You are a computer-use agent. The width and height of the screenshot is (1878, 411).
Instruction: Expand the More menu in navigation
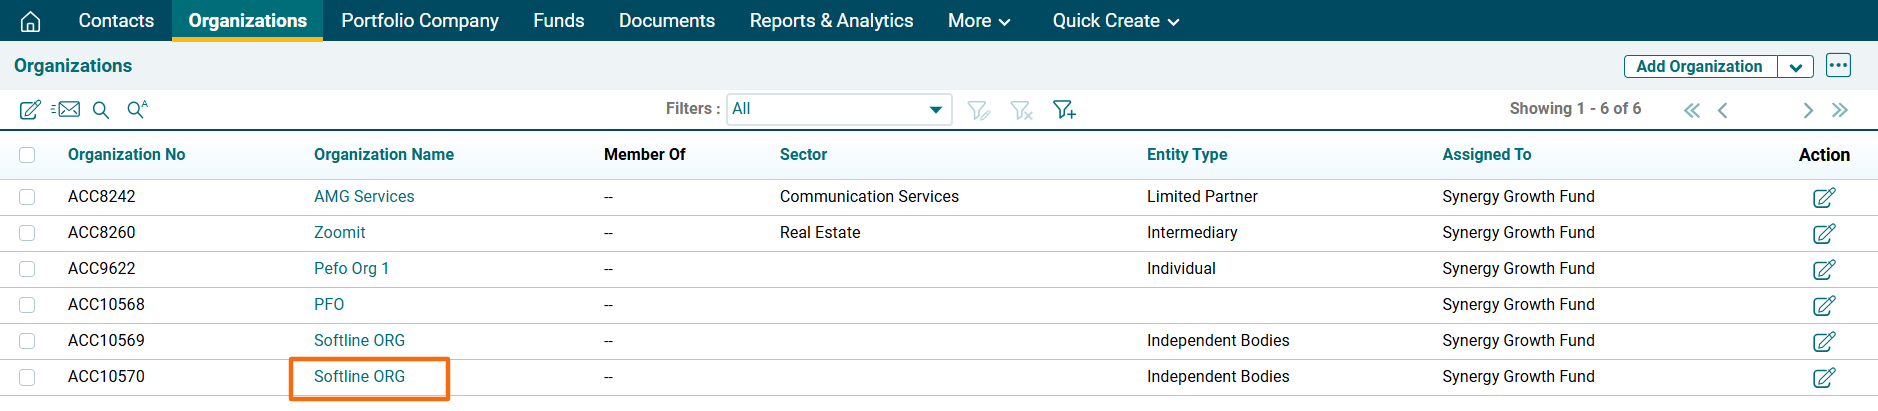[x=978, y=21]
